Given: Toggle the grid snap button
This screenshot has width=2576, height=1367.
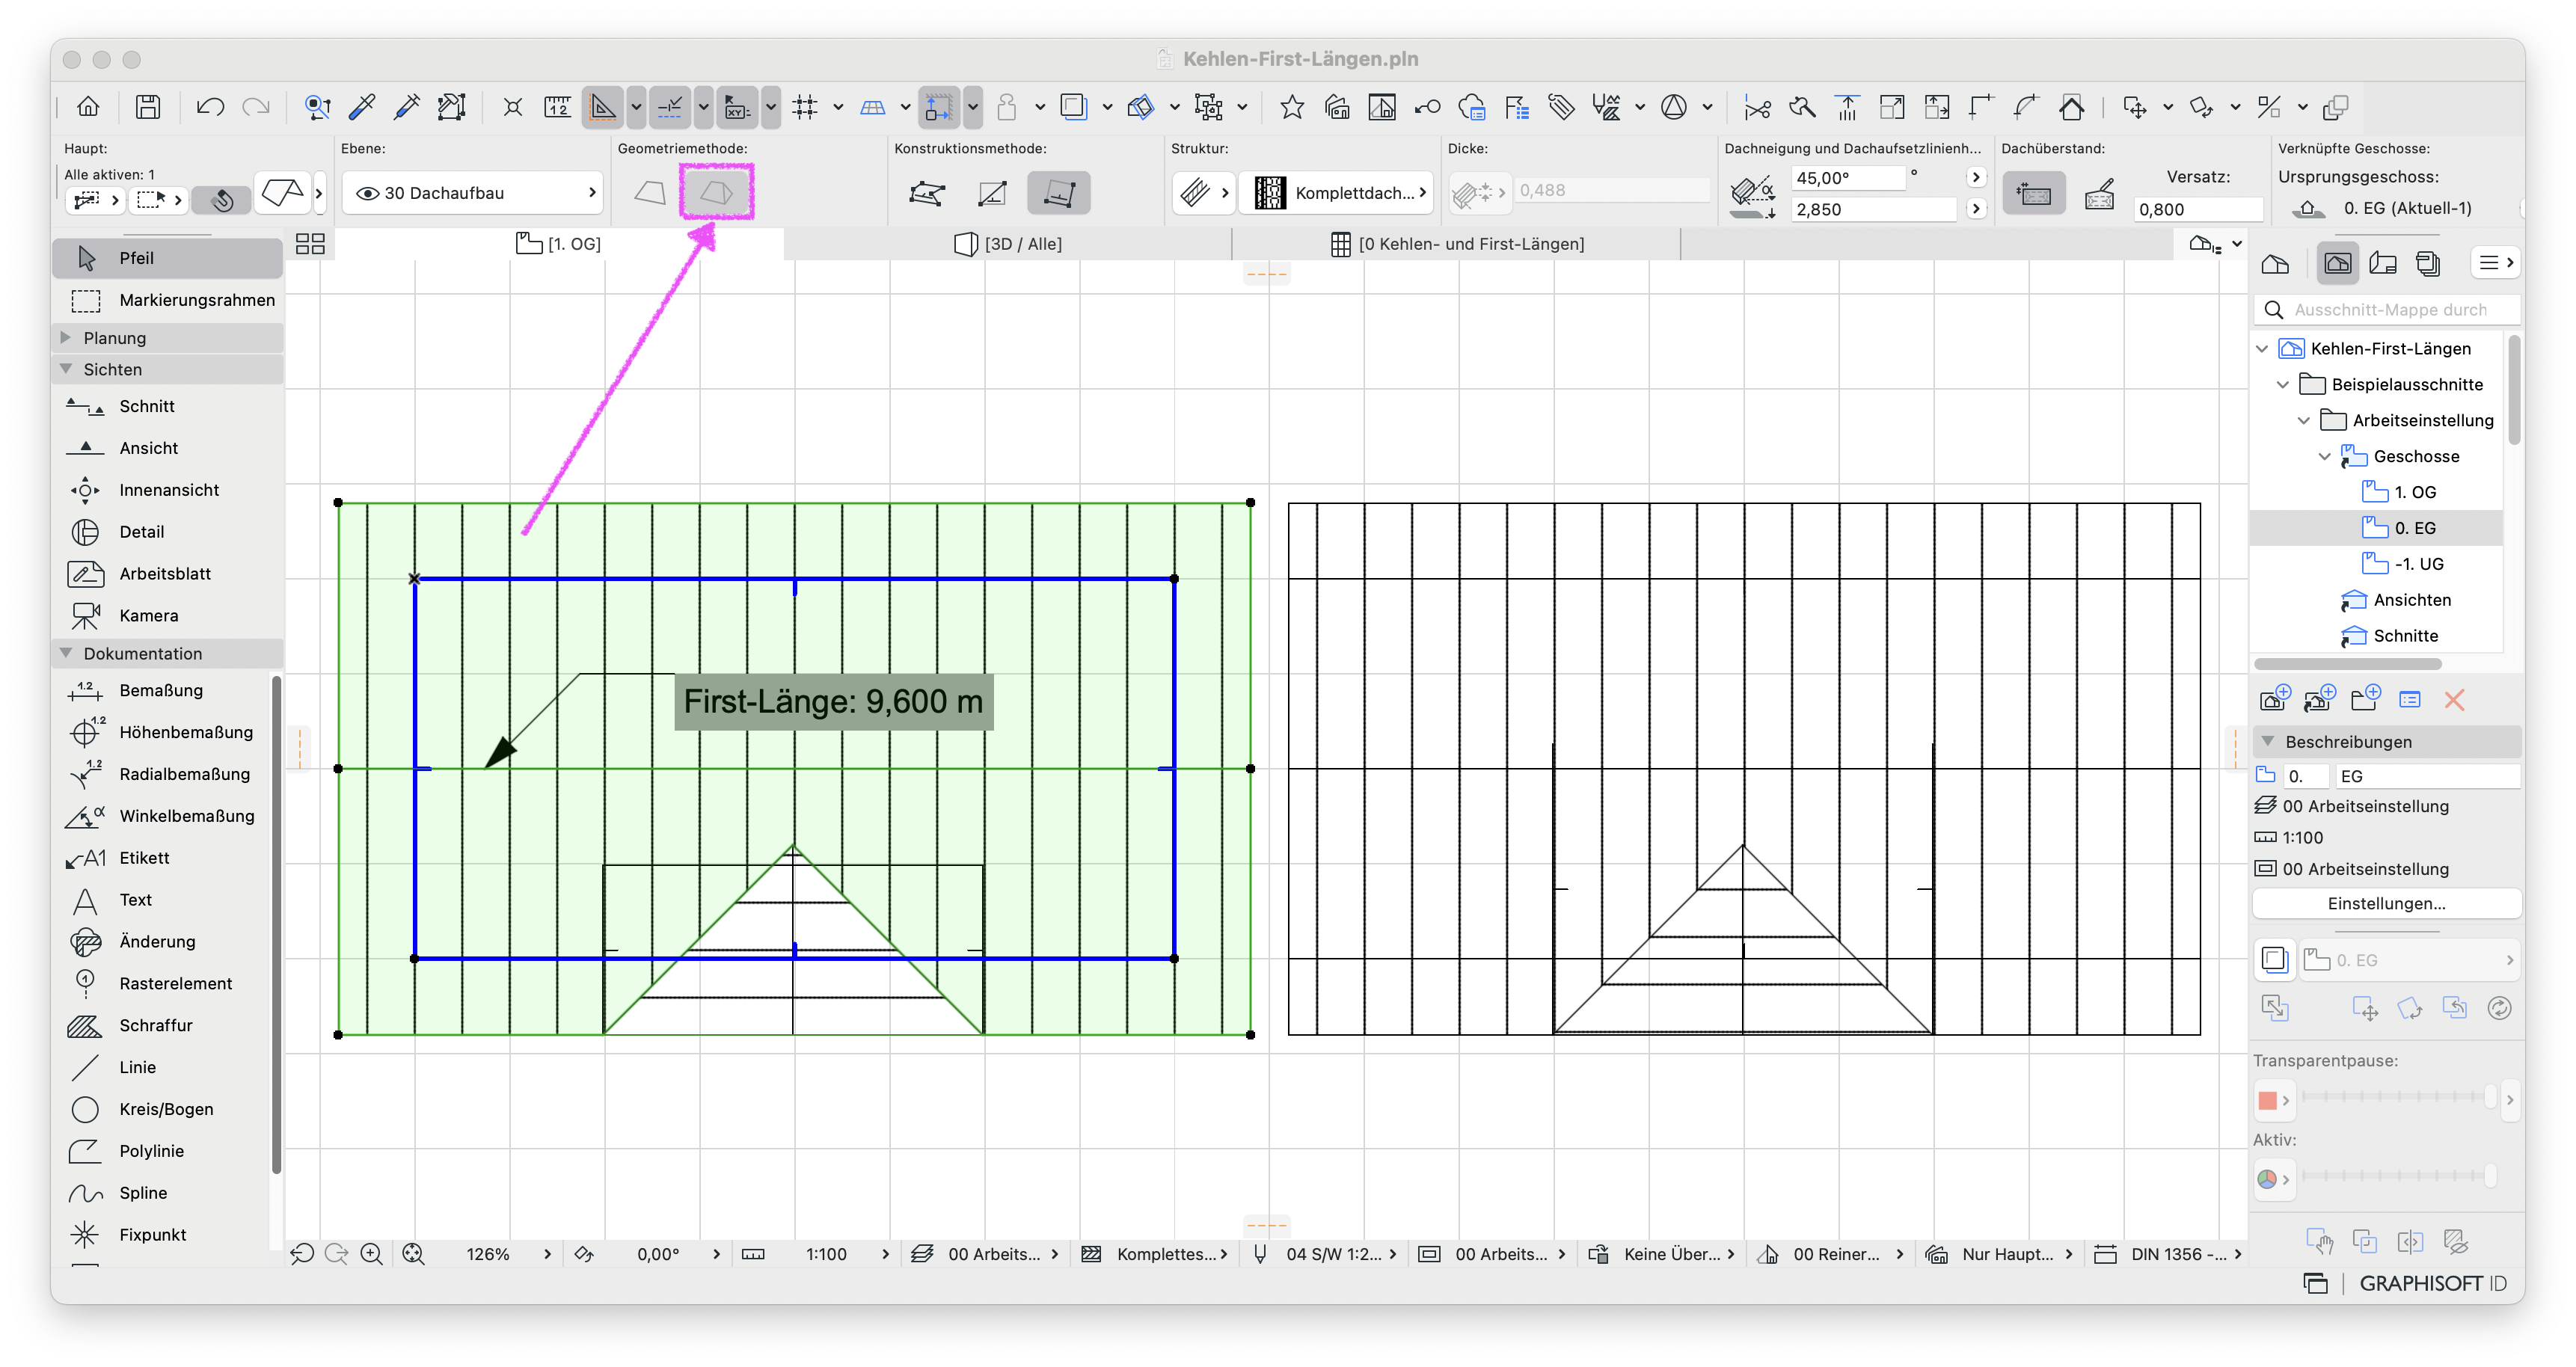Looking at the screenshot, I should (805, 107).
